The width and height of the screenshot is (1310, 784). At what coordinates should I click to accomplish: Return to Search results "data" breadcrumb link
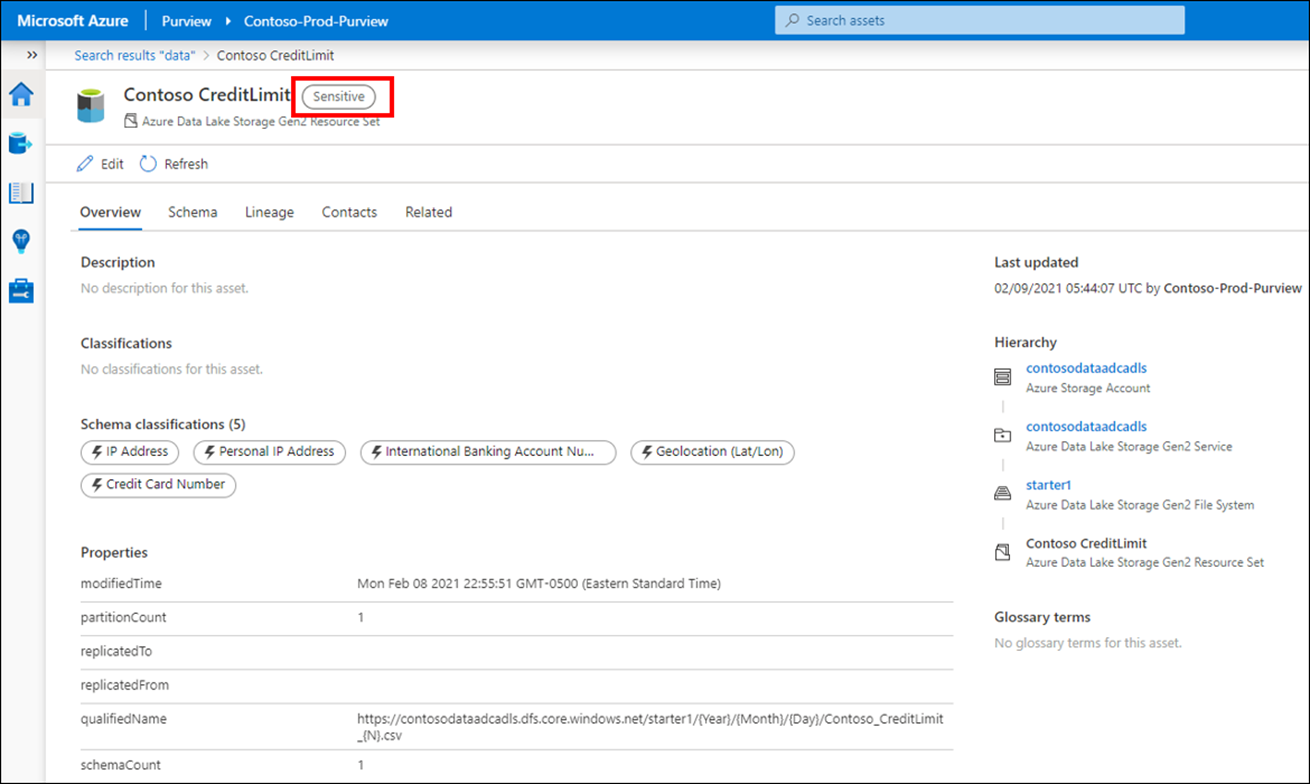(133, 55)
